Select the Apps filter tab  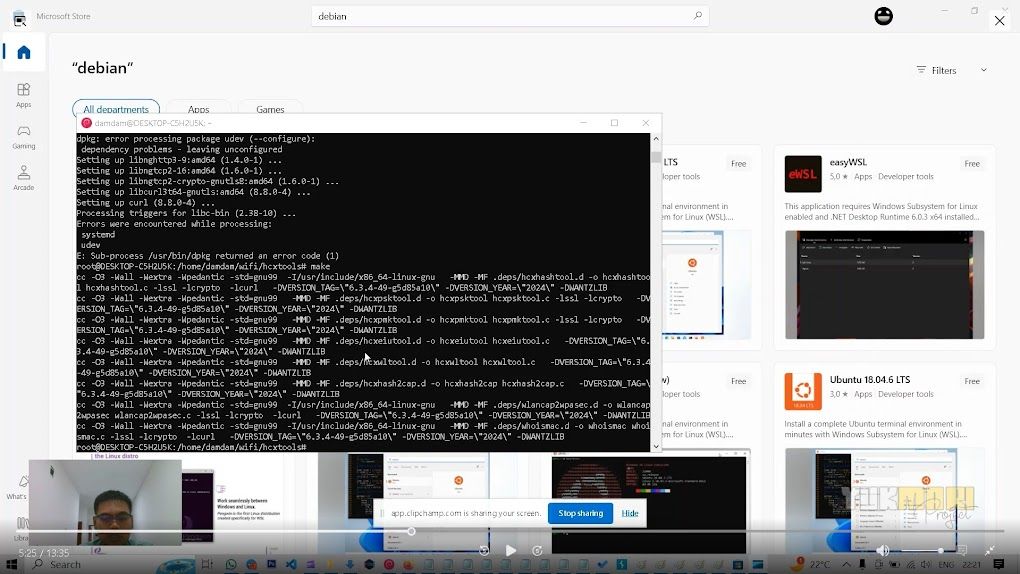(x=198, y=109)
